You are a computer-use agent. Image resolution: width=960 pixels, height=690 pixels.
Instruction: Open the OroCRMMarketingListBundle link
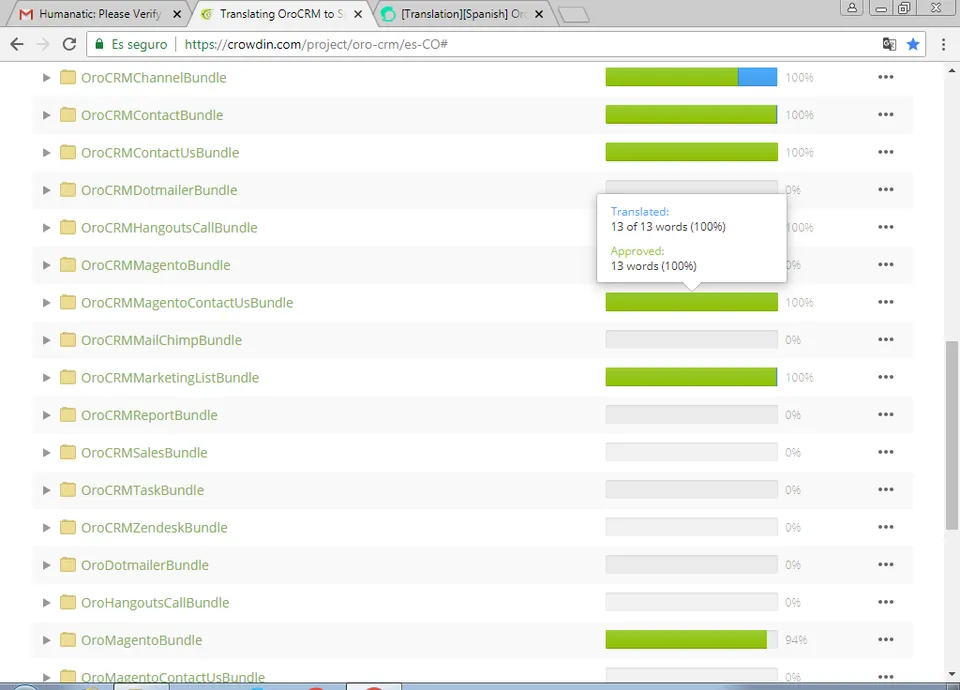170,378
